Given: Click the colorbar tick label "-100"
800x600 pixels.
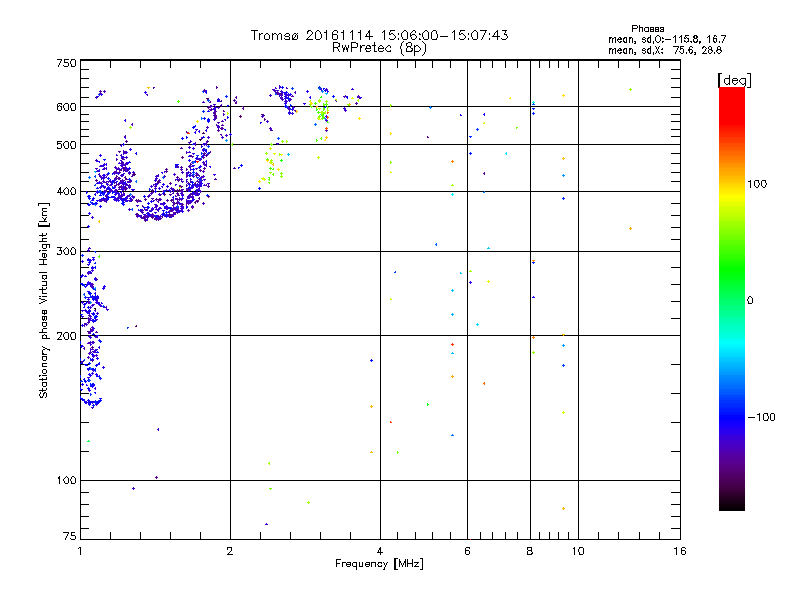Looking at the screenshot, I should pyautogui.click(x=761, y=417).
